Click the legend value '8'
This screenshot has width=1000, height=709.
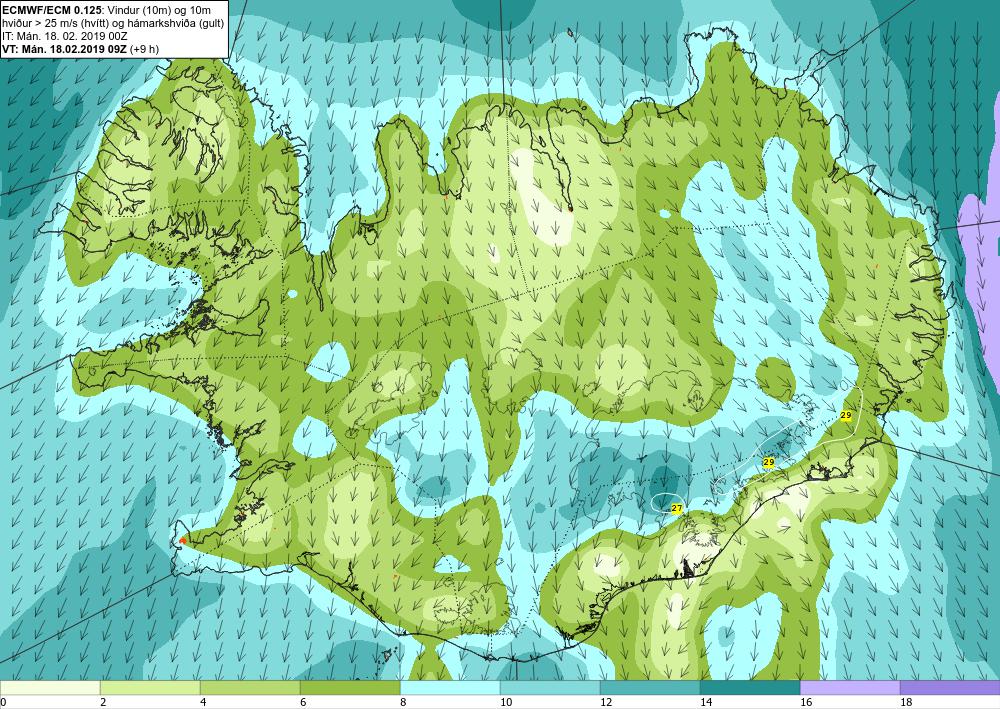[403, 703]
